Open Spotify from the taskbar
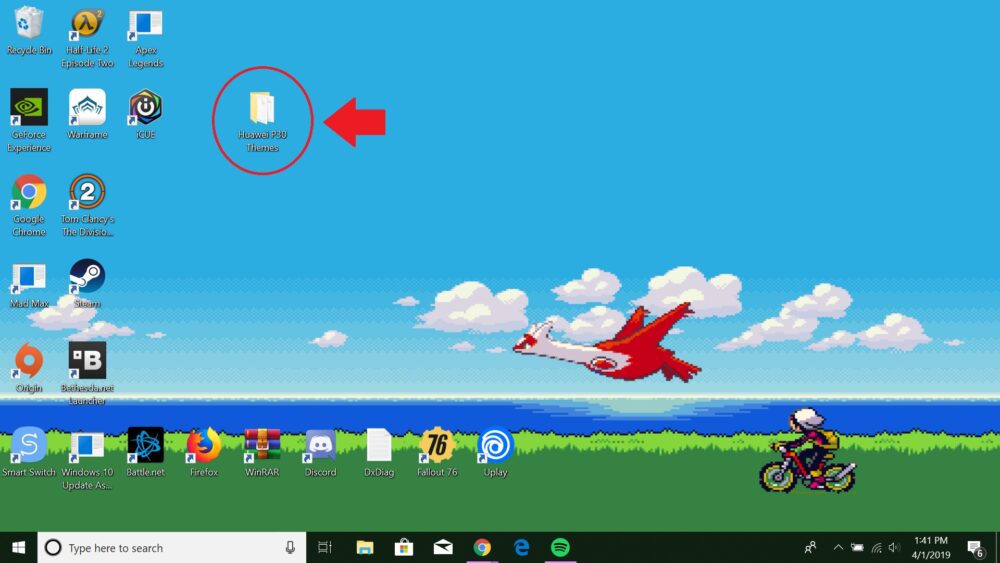The image size is (1000, 563). tap(561, 548)
